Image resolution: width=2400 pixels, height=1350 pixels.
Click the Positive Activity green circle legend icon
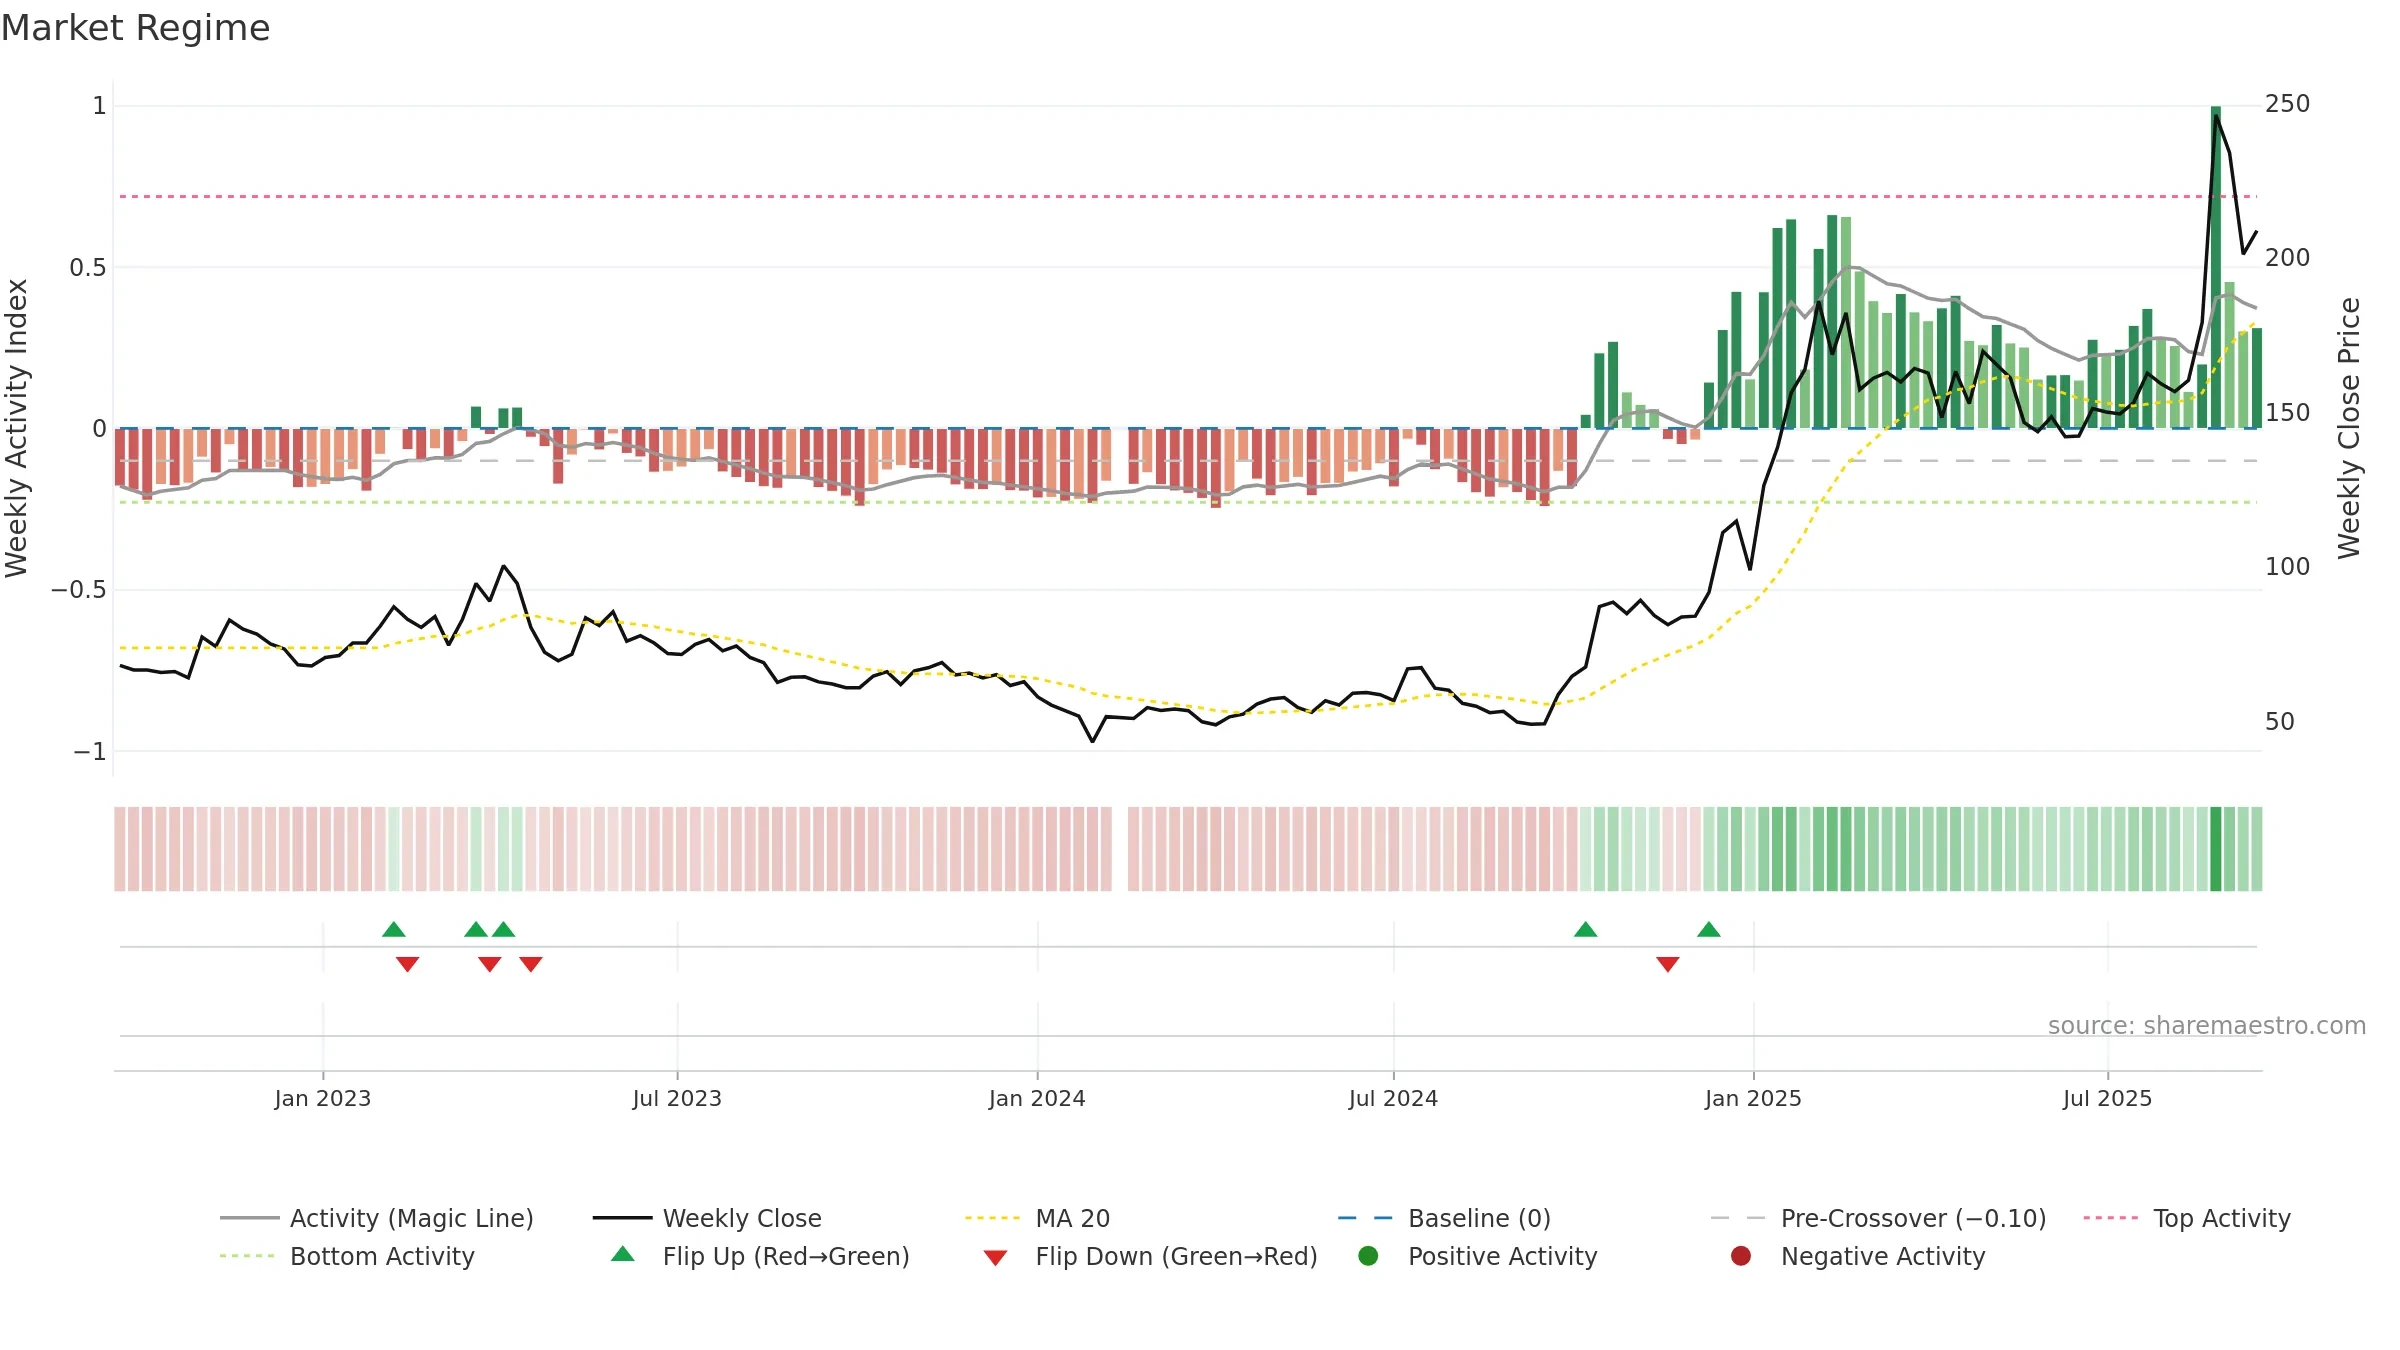1368,1255
